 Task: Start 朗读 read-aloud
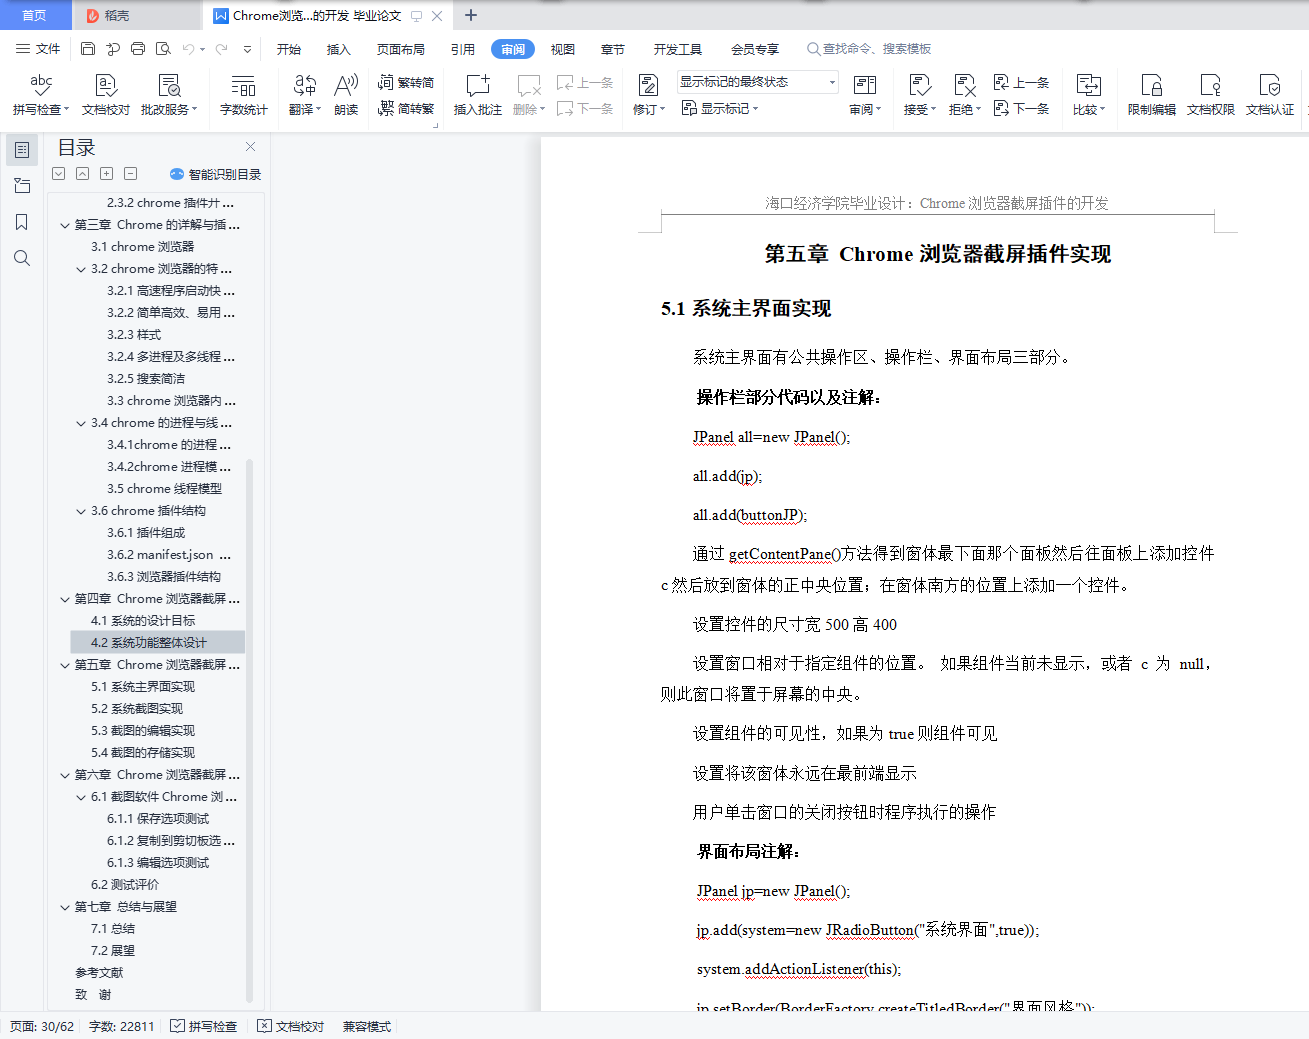[x=346, y=95]
